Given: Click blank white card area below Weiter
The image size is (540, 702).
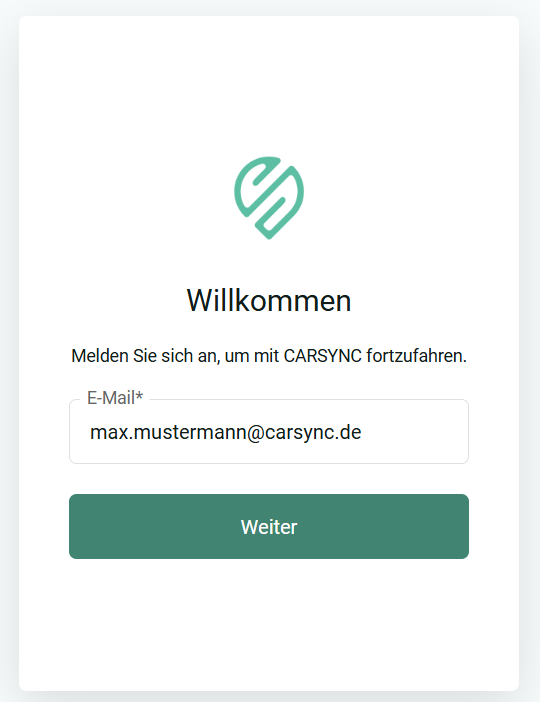Looking at the screenshot, I should [x=269, y=622].
